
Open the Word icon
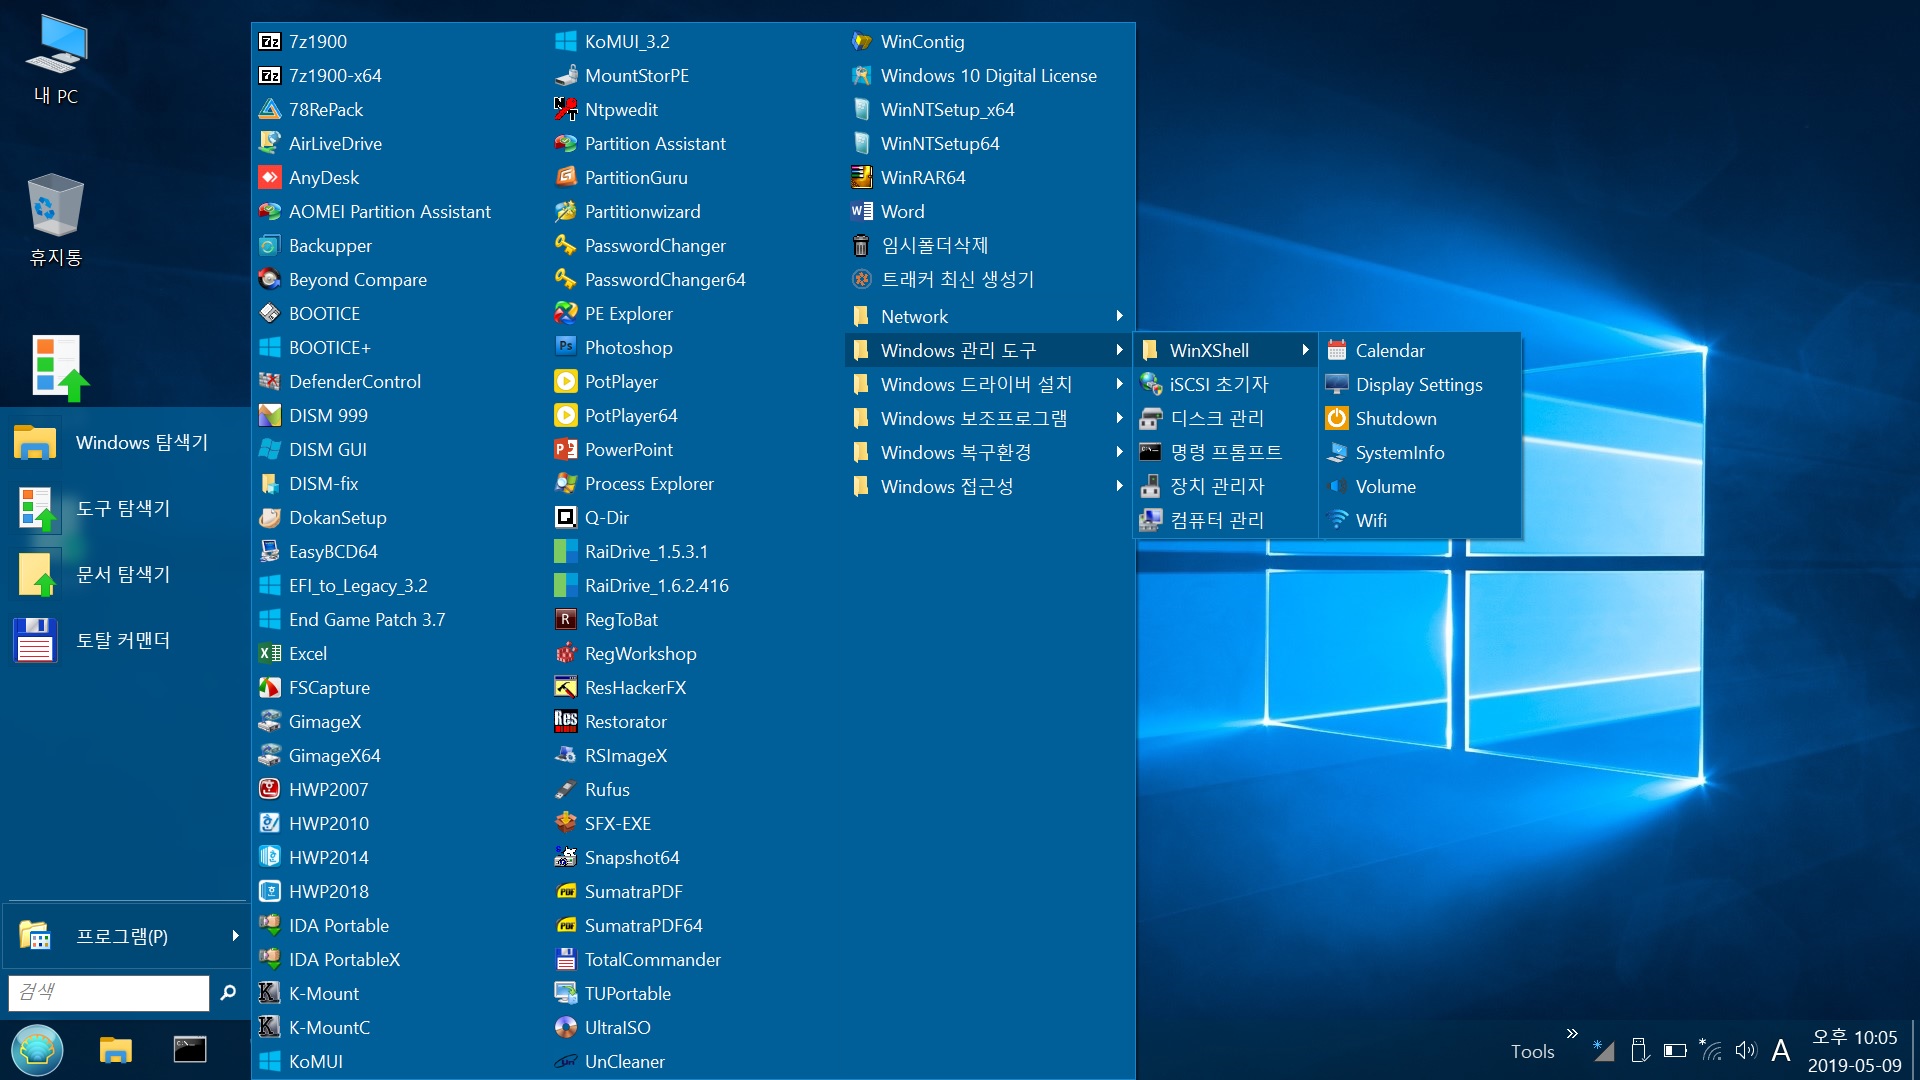pyautogui.click(x=862, y=211)
